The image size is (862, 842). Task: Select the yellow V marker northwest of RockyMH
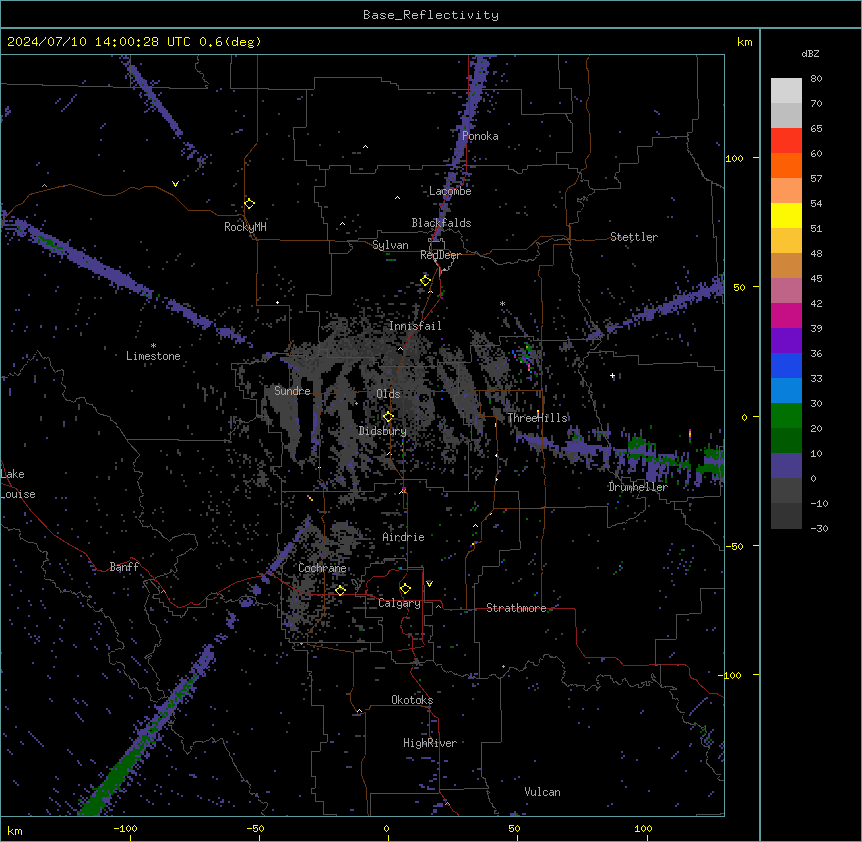tap(175, 184)
